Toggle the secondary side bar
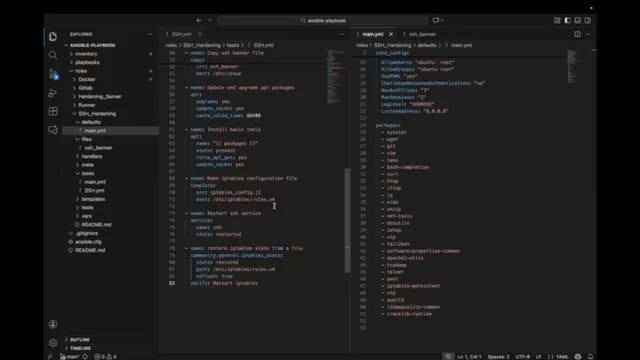640x360 pixels. click(588, 20)
